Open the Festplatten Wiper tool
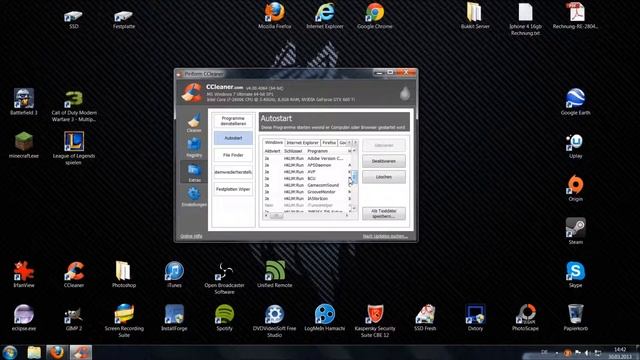 (x=233, y=189)
